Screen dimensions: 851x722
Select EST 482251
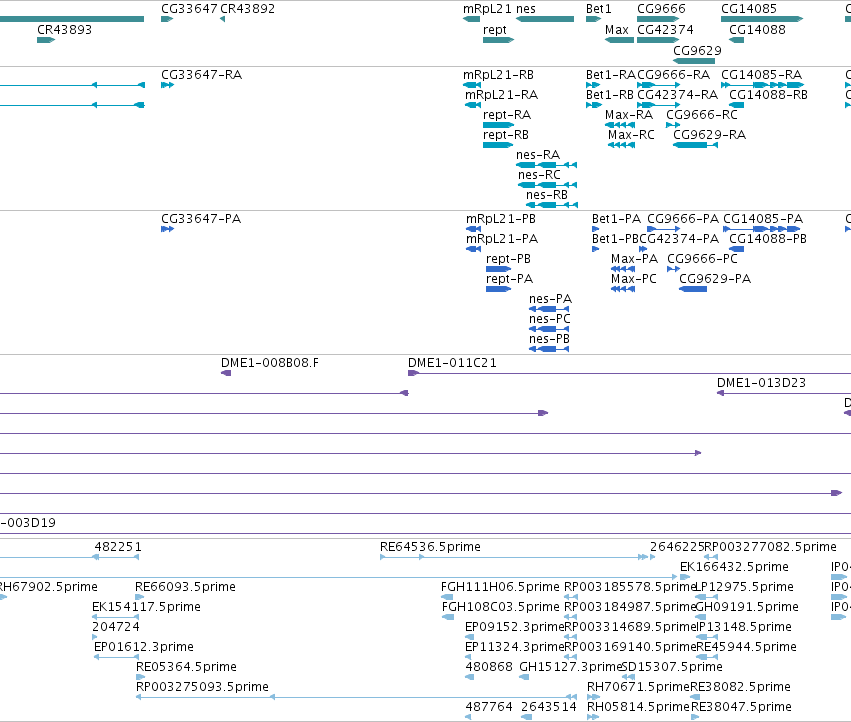(118, 547)
